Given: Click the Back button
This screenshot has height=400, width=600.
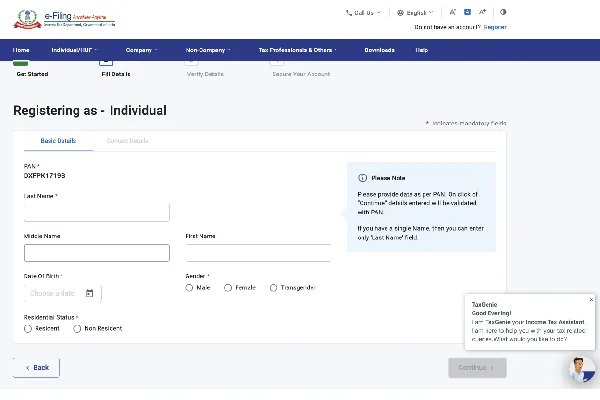Looking at the screenshot, I should point(36,367).
